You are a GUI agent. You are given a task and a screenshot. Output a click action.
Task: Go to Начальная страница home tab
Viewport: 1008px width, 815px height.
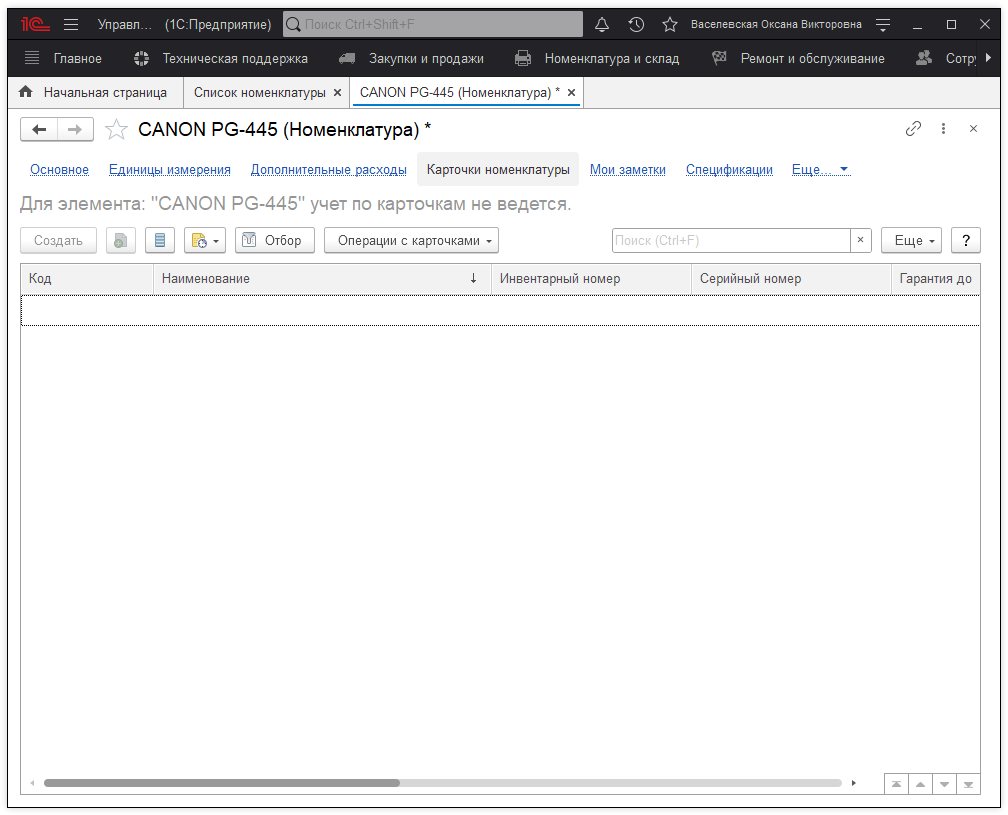(x=93, y=92)
